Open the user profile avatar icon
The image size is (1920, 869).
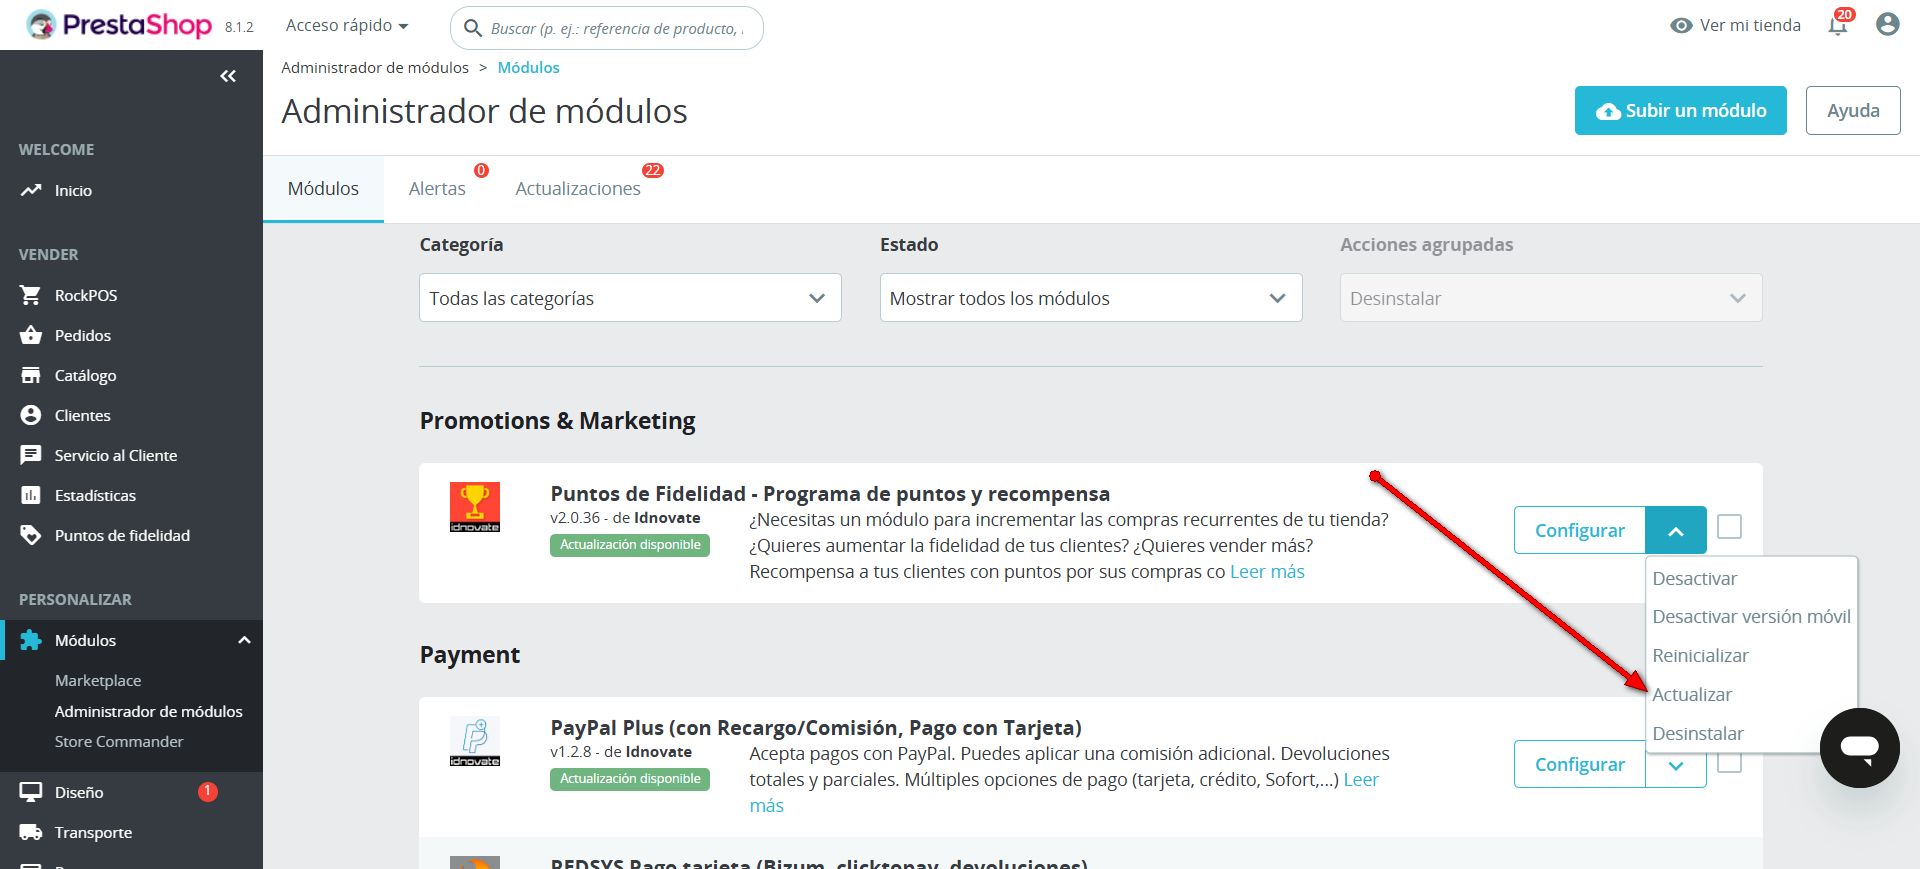coord(1887,25)
